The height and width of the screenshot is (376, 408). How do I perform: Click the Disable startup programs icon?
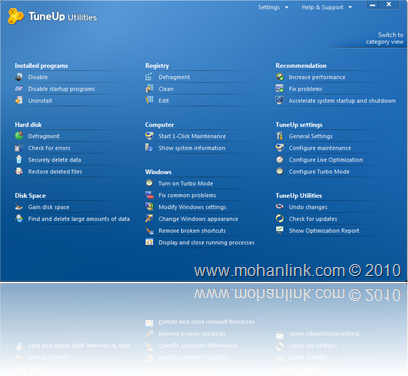click(19, 89)
